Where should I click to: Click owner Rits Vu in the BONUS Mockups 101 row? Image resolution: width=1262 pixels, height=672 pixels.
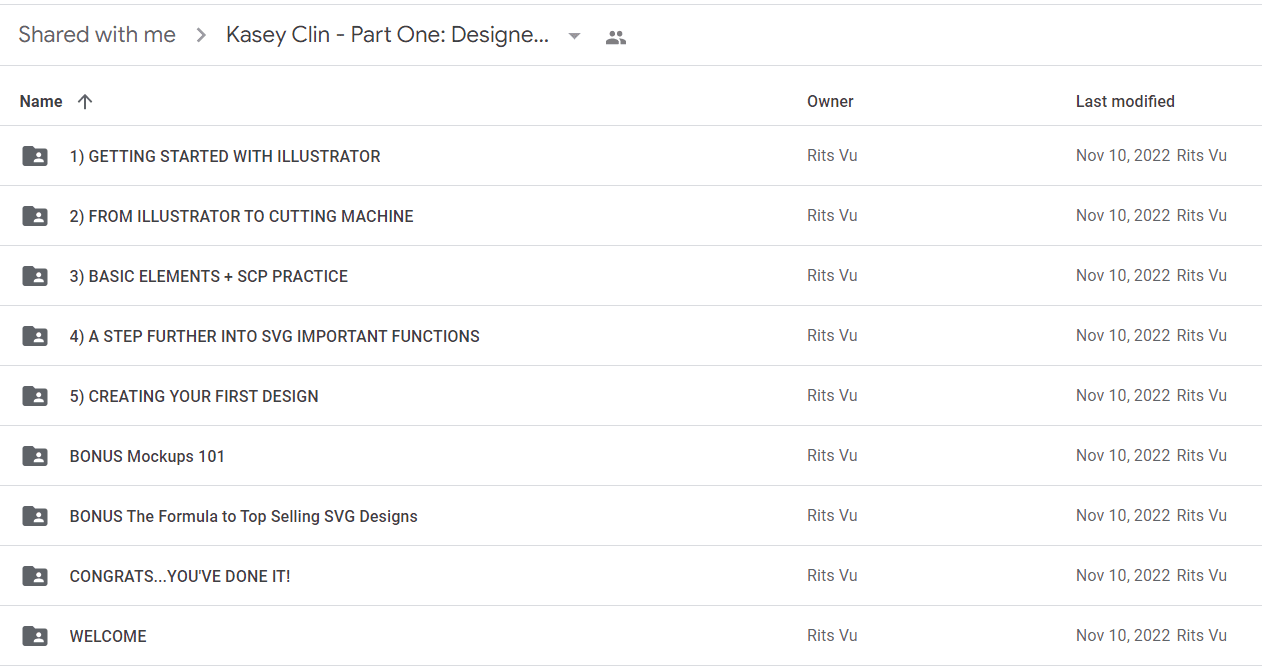point(832,456)
